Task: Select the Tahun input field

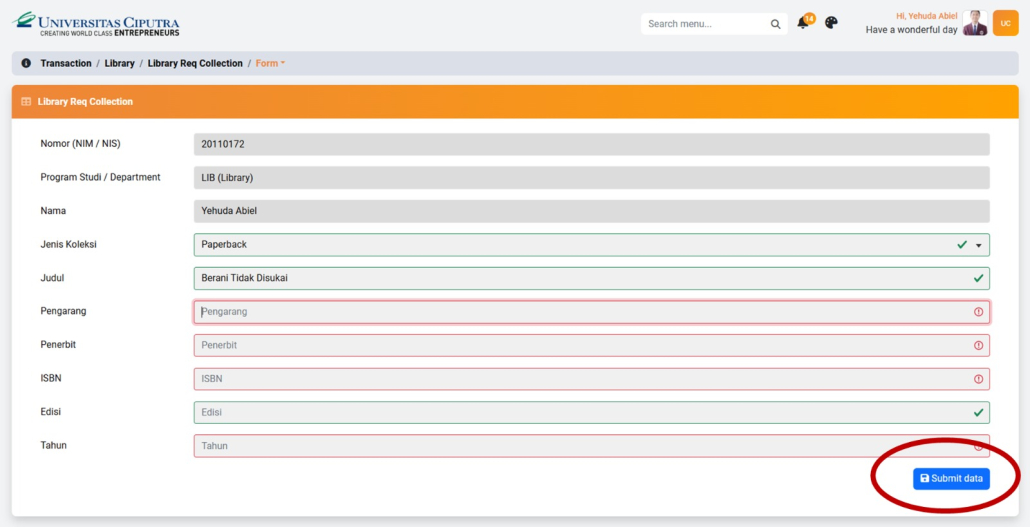Action: pos(580,446)
